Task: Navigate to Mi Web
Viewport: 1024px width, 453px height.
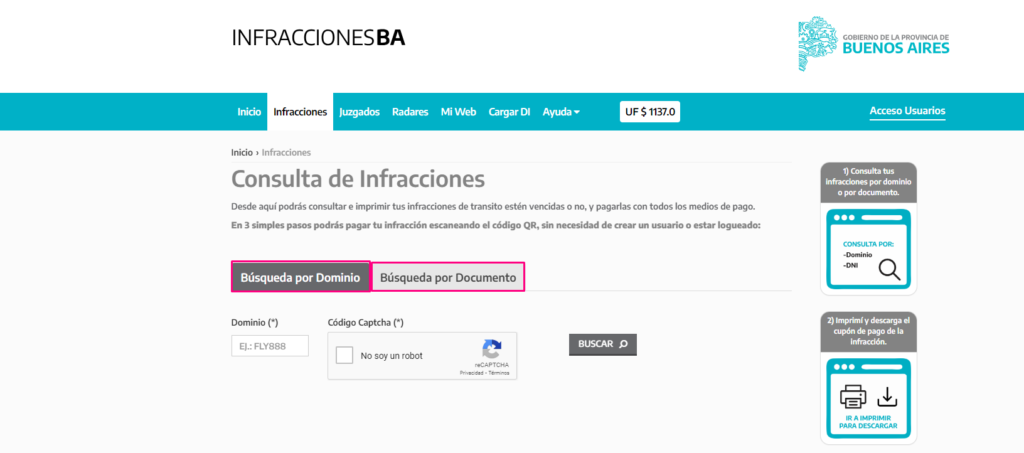Action: [x=458, y=112]
